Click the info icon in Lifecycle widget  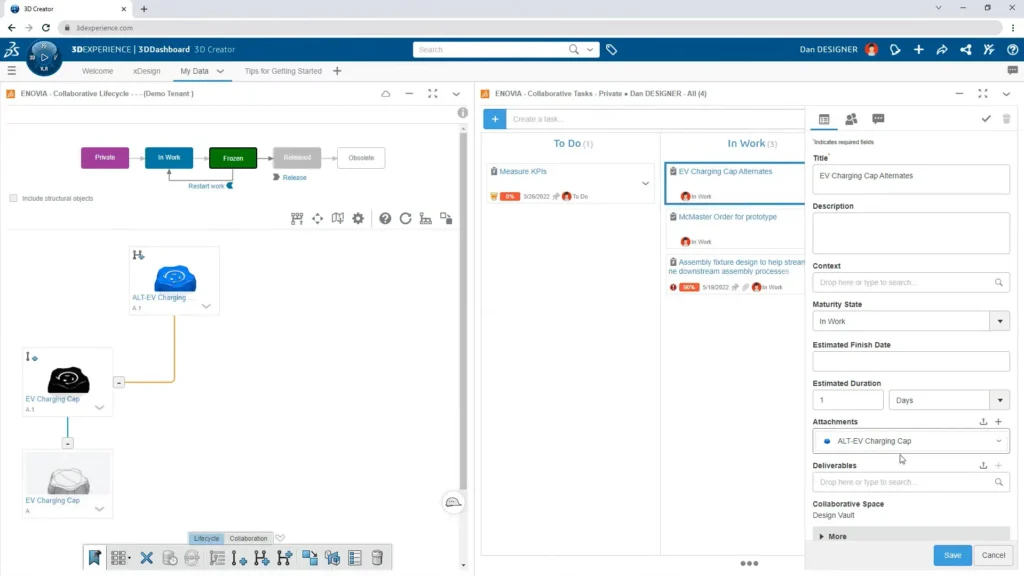click(462, 112)
